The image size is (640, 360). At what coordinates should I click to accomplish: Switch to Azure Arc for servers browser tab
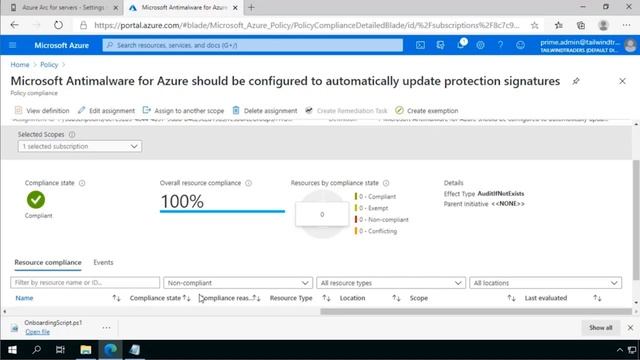(x=61, y=7)
